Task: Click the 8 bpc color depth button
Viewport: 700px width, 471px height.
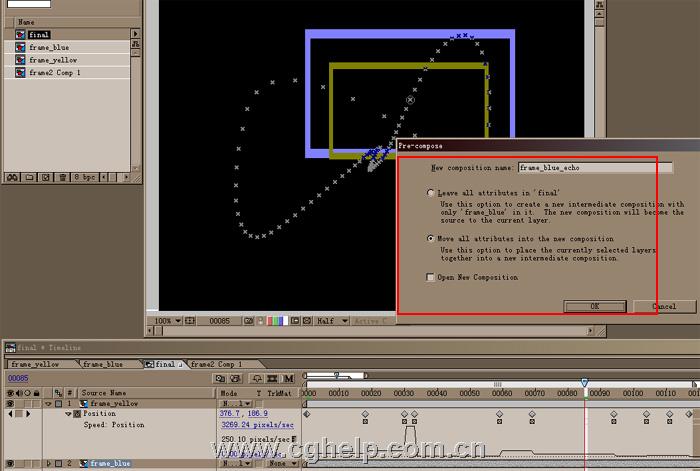Action: coord(84,177)
